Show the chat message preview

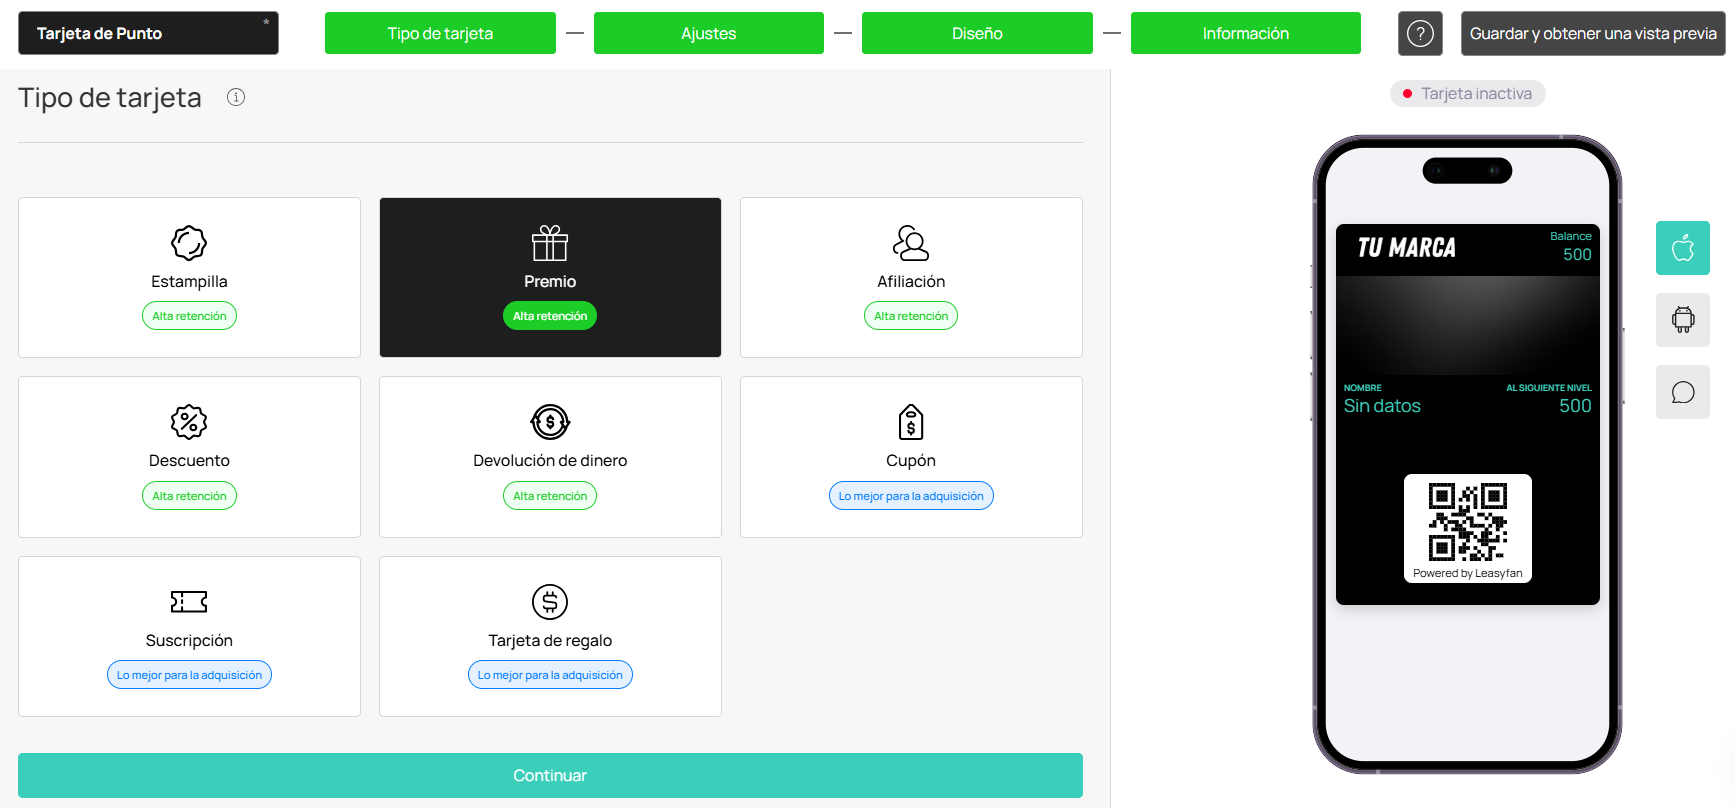[1682, 392]
